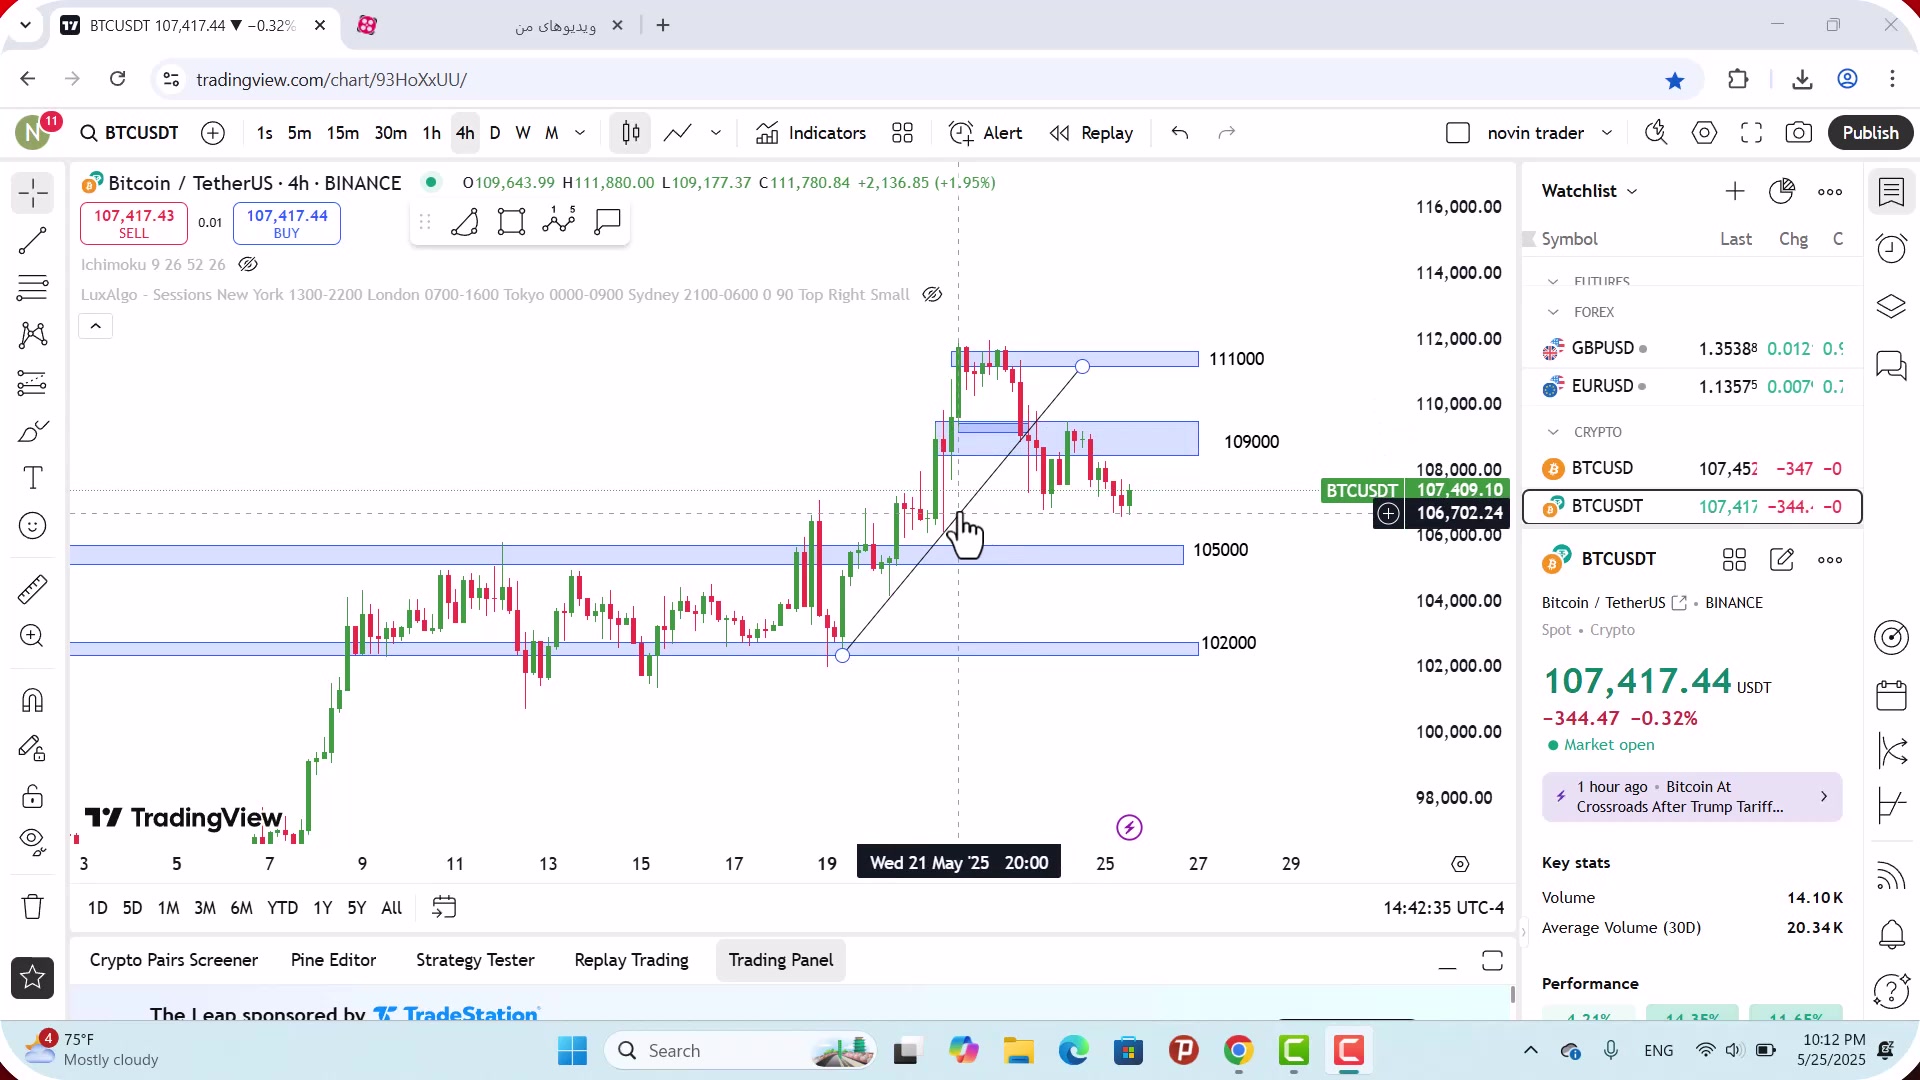
Task: Select the 15m timeframe
Action: click(x=343, y=133)
